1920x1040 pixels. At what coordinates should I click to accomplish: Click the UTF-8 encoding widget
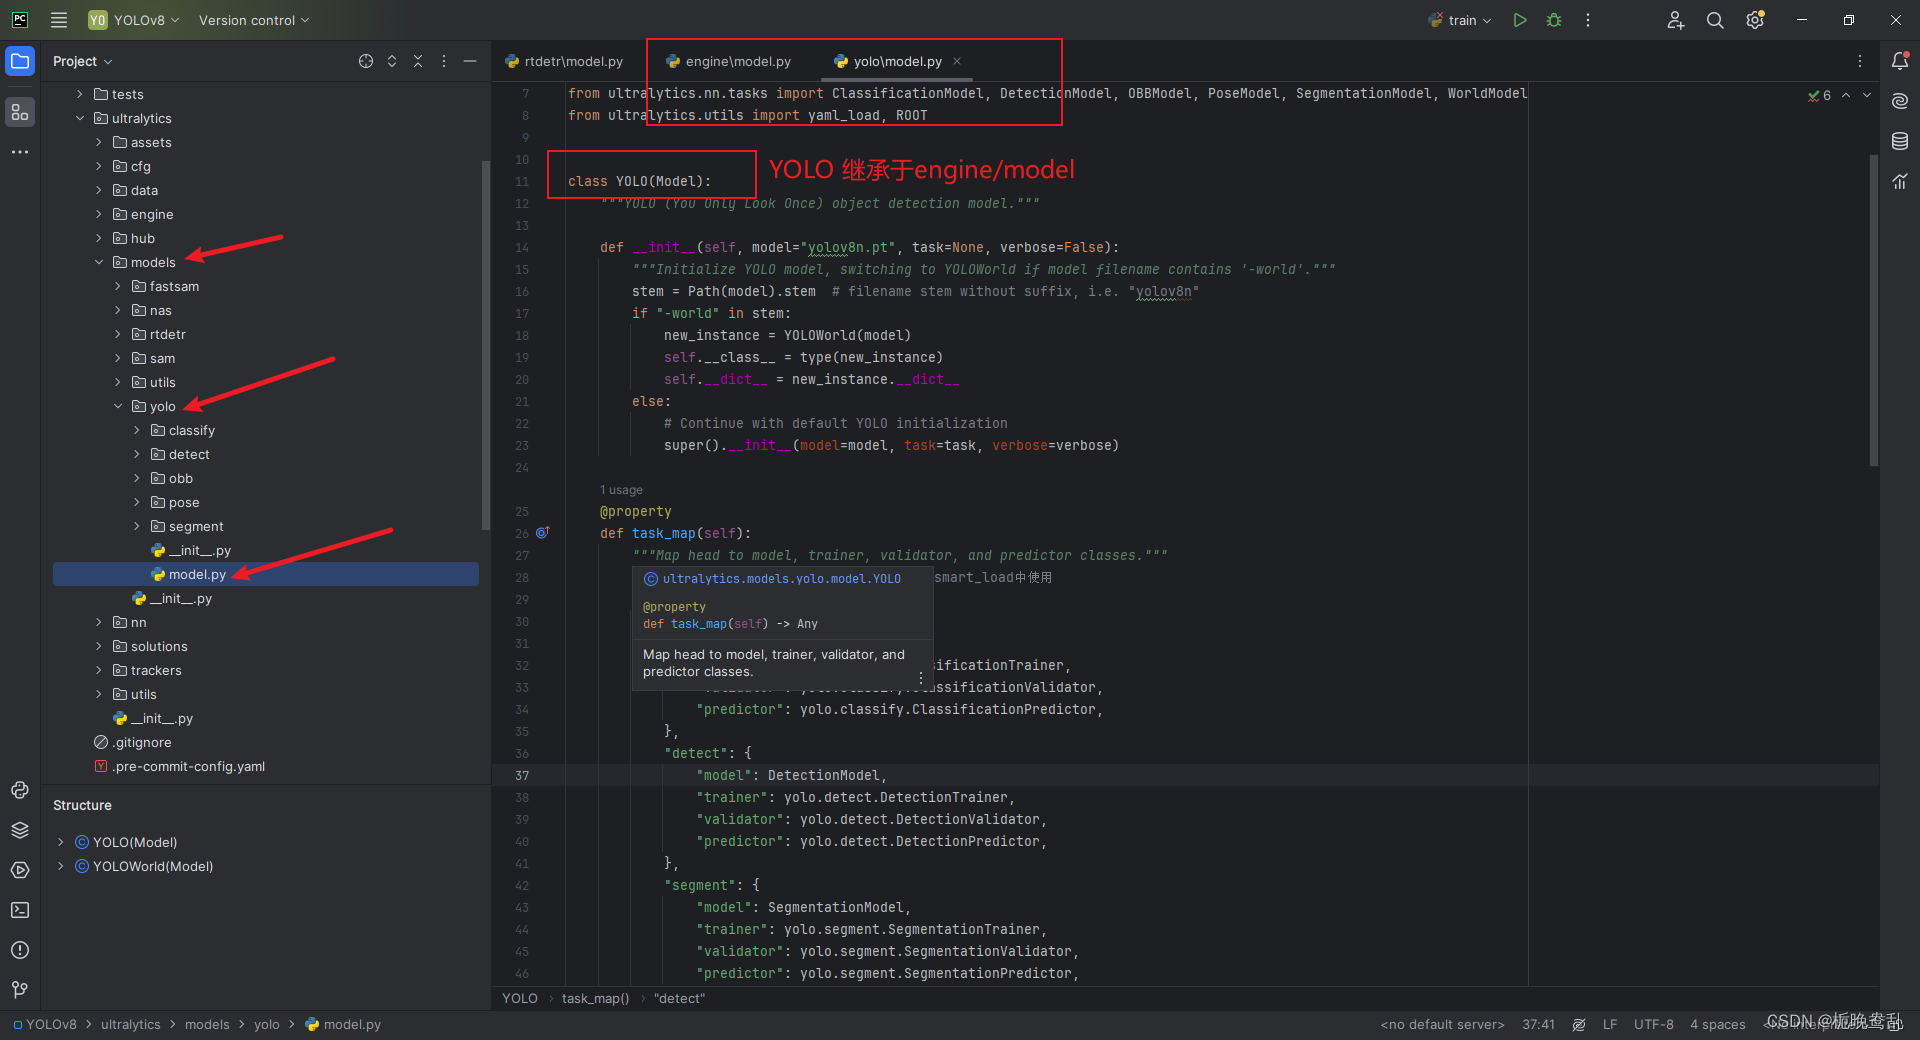tap(1653, 1024)
